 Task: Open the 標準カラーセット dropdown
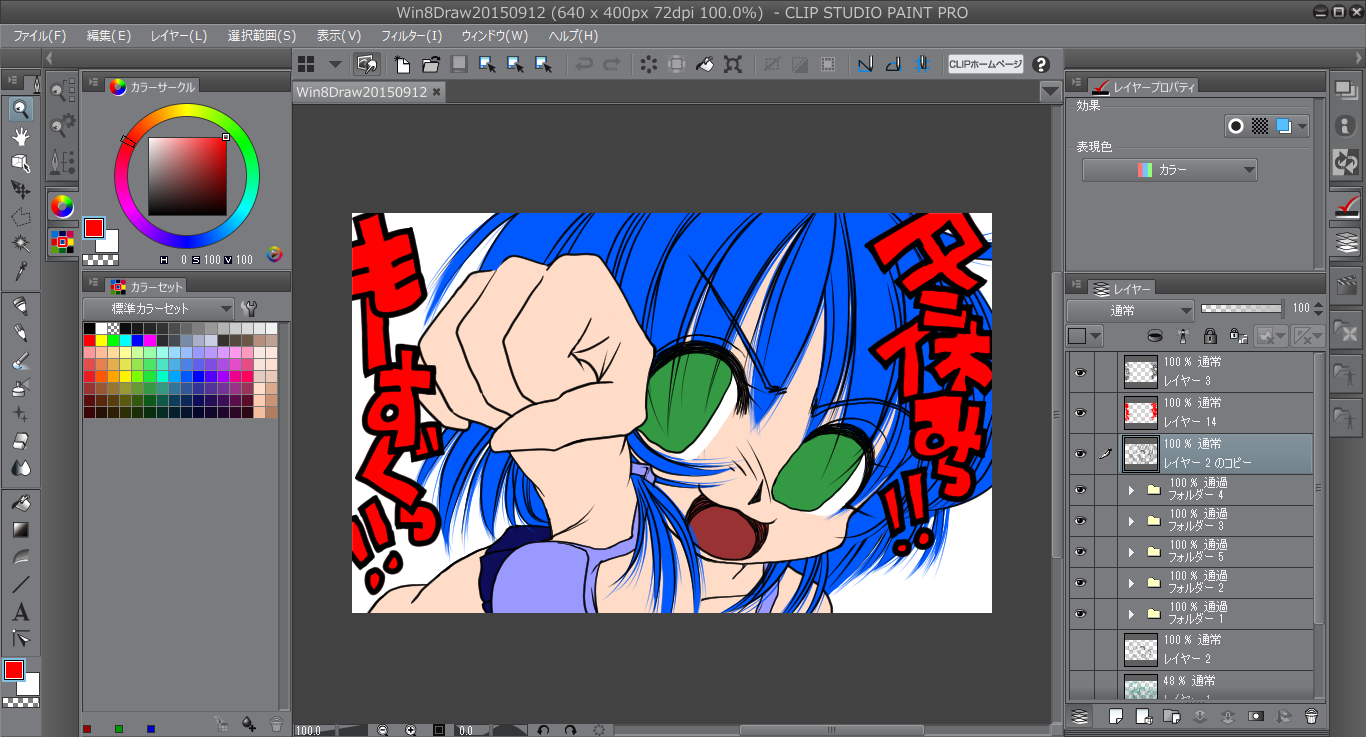[158, 308]
